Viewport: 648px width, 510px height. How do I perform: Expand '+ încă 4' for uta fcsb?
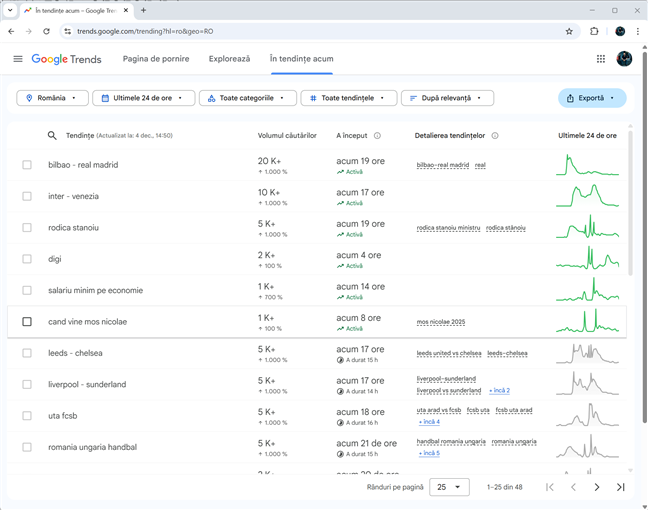tap(428, 422)
